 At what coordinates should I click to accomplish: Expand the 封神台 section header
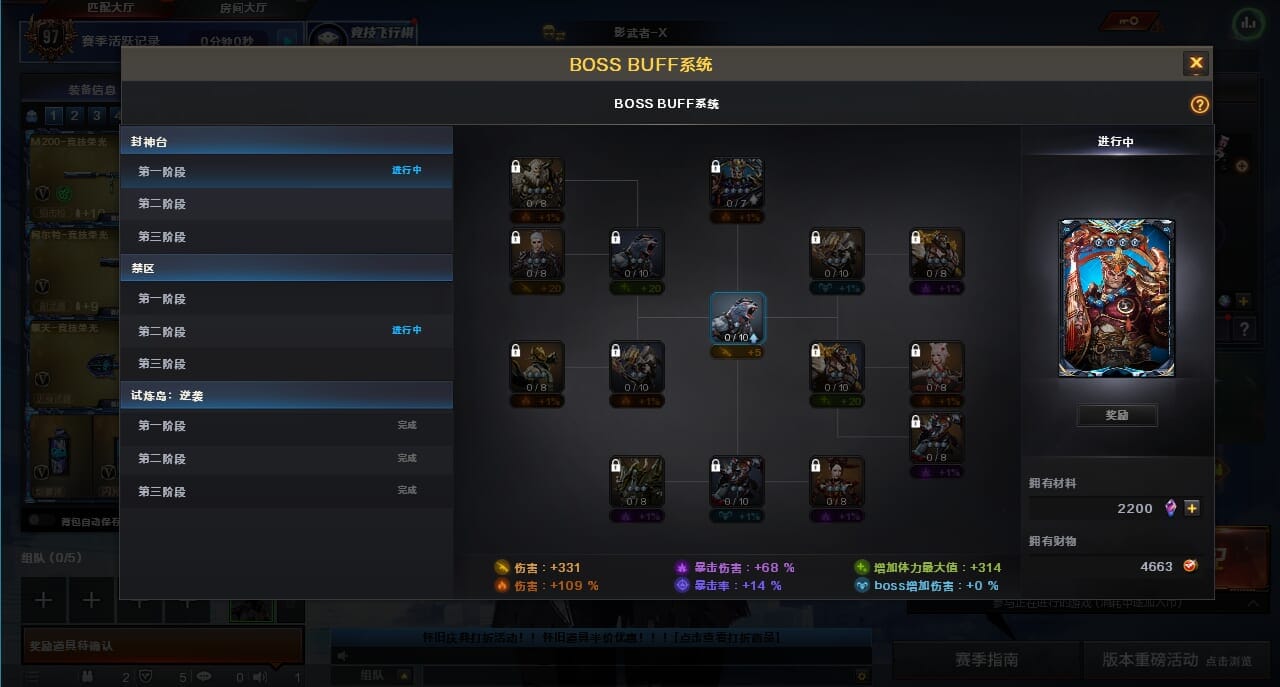[286, 142]
